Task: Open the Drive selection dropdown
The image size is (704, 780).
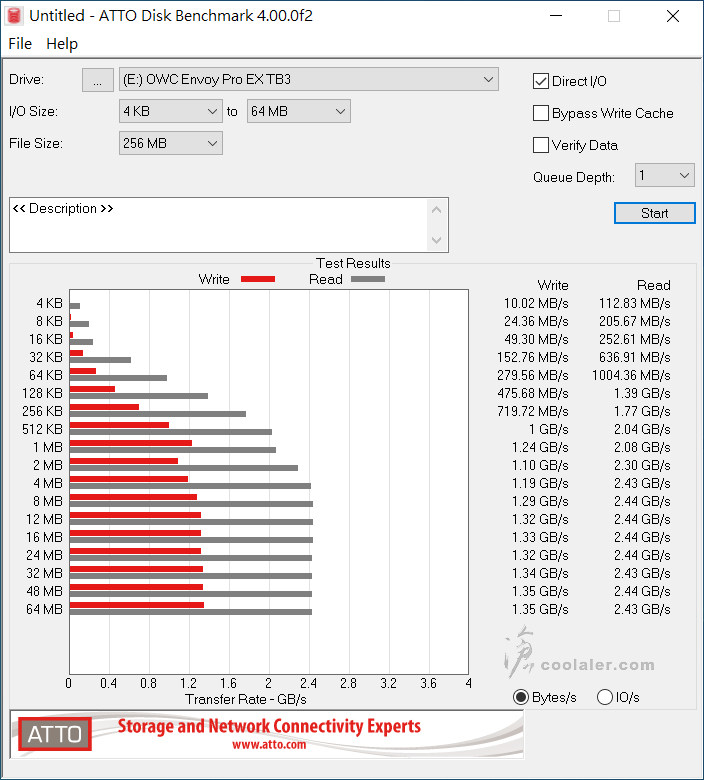Action: [308, 80]
